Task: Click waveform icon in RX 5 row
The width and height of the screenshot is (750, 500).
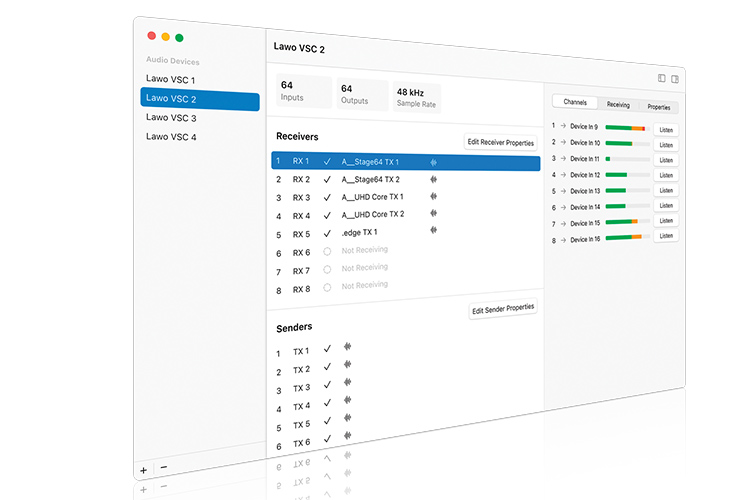Action: tap(433, 230)
